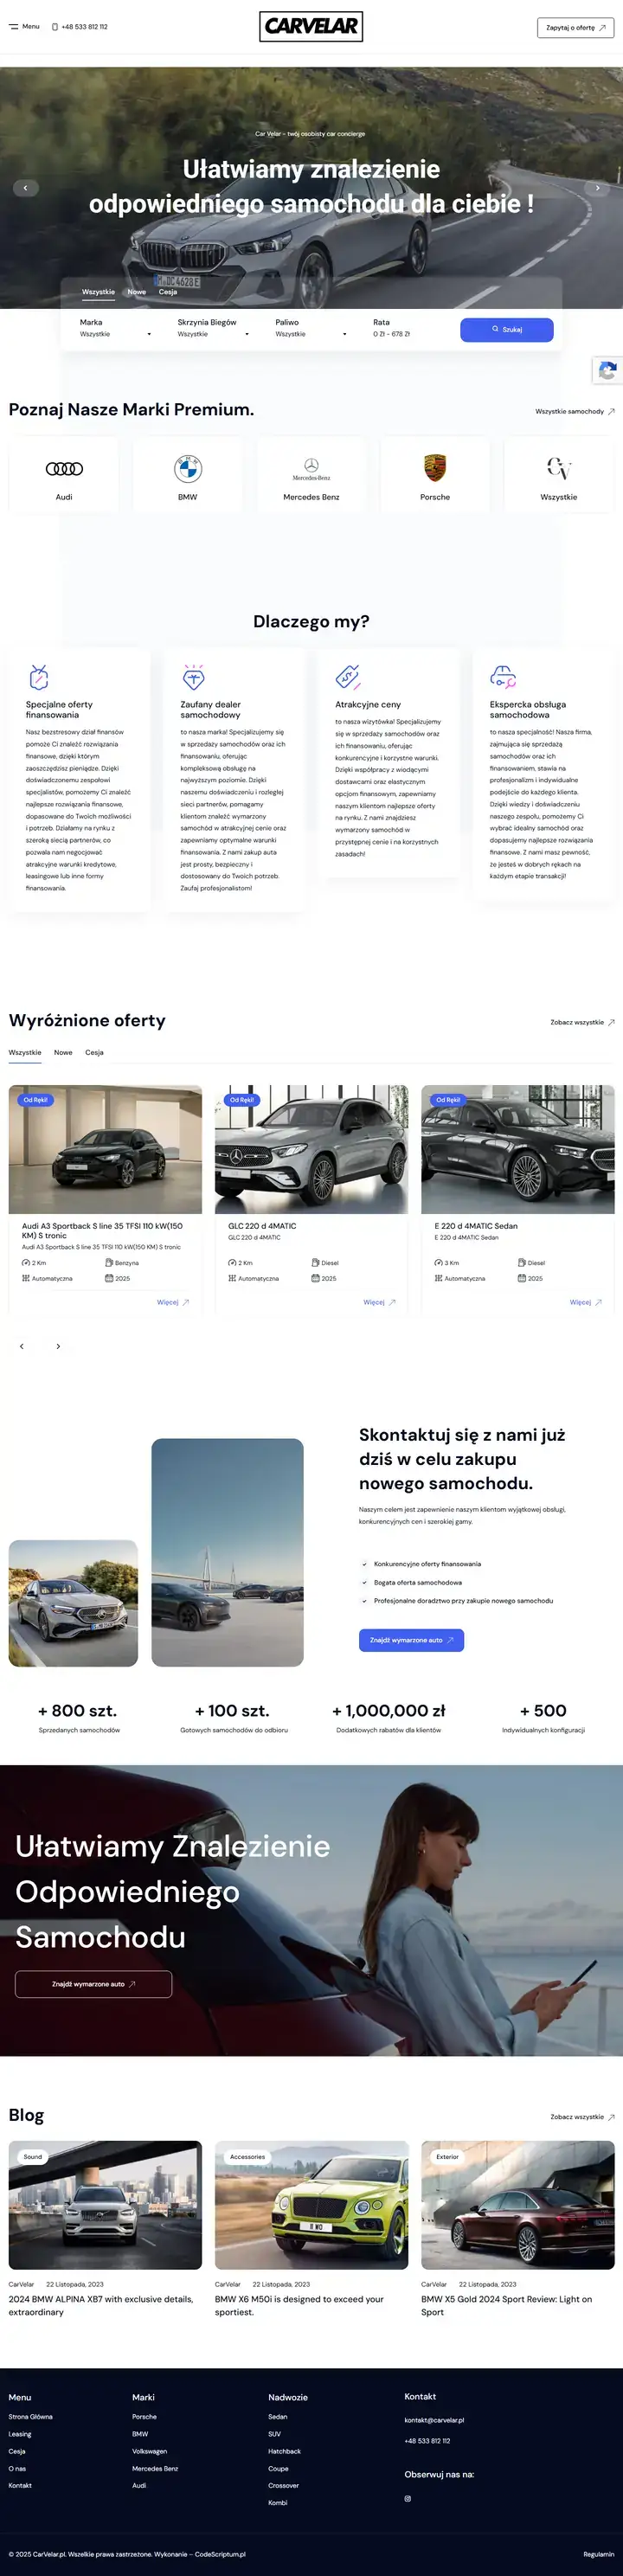The width and height of the screenshot is (623, 2576).
Task: Click the Exterior blog category tag
Action: coord(447,2157)
